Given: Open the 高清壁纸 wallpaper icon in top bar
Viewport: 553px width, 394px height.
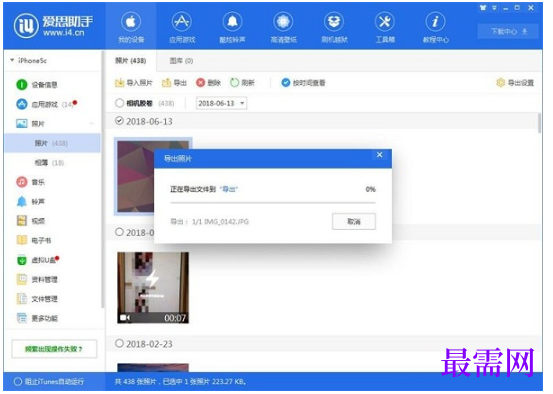Looking at the screenshot, I should pyautogui.click(x=283, y=27).
